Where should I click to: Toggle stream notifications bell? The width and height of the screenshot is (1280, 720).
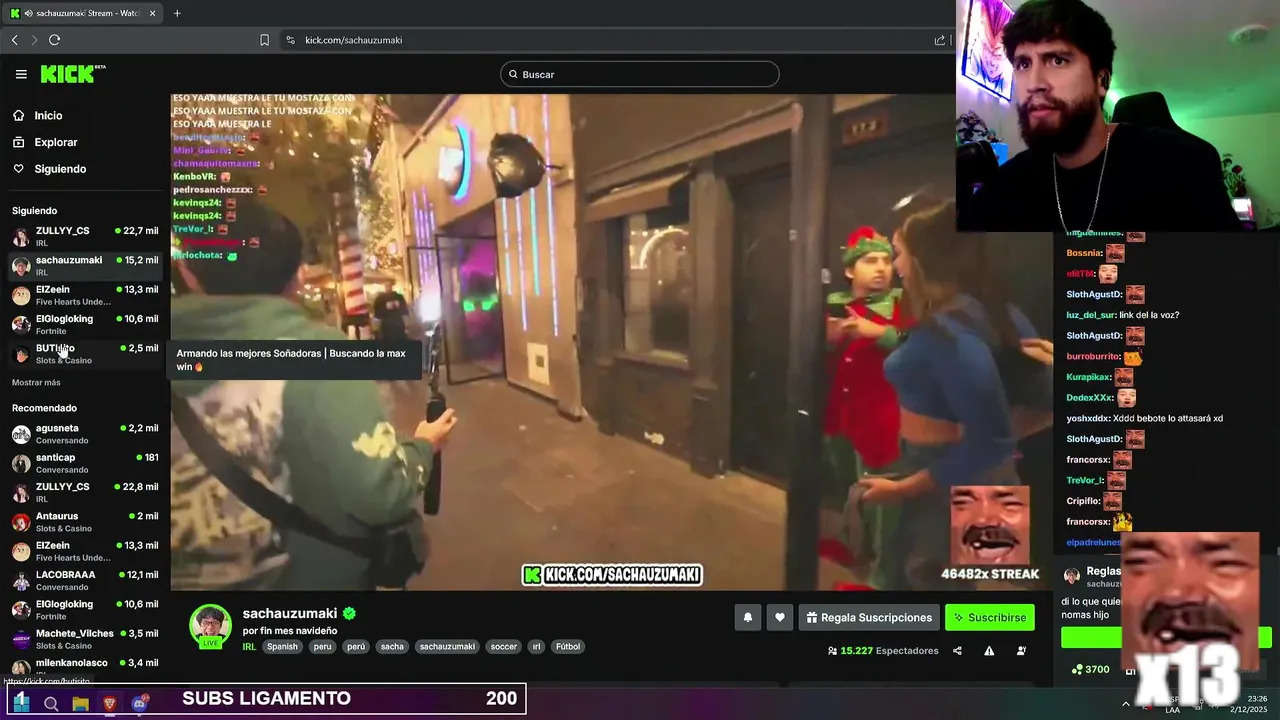coord(747,618)
